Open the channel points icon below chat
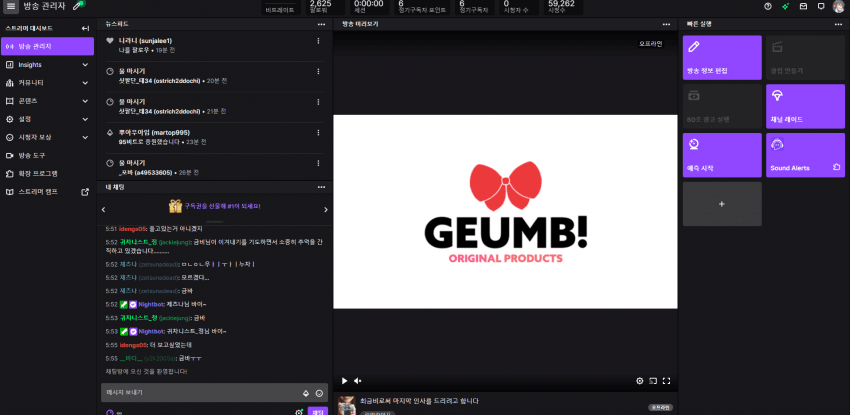Screen dimensions: 850x415 [110, 412]
